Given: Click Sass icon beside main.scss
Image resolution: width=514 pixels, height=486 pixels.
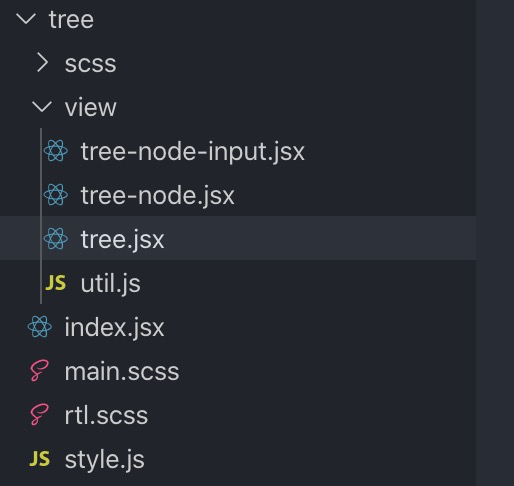Looking at the screenshot, I should coord(40,371).
